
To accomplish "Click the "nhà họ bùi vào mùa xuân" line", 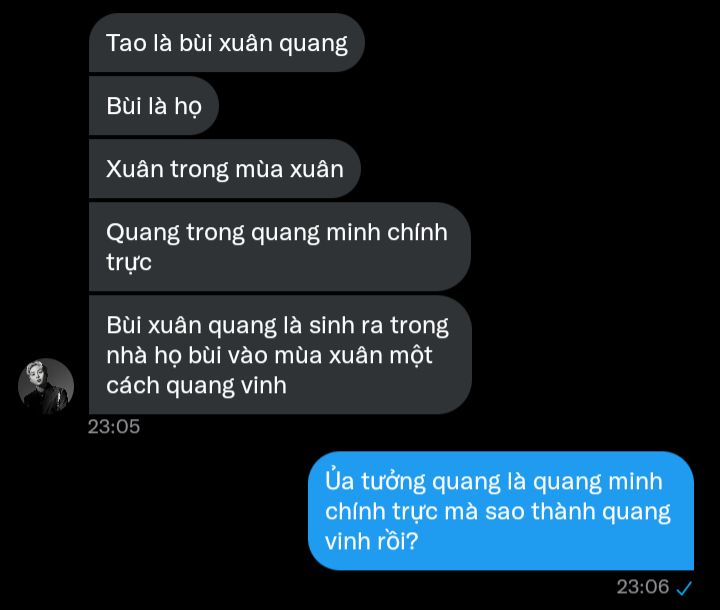I will point(270,355).
